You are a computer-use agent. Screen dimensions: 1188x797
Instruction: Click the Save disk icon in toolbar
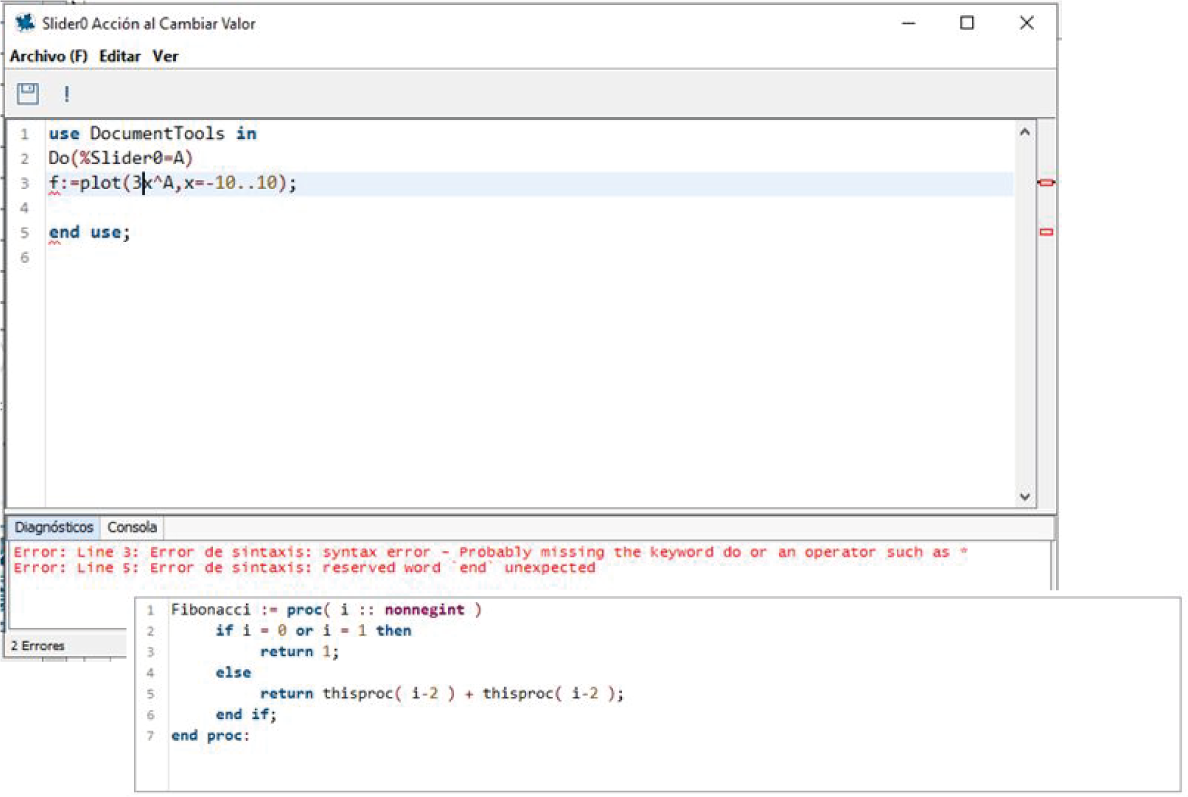tap(28, 94)
